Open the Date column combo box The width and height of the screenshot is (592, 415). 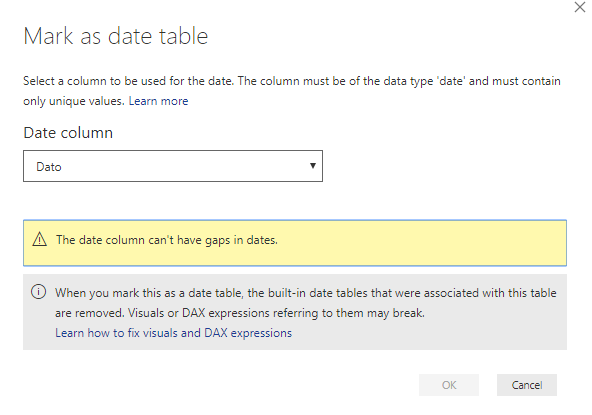pyautogui.click(x=173, y=166)
